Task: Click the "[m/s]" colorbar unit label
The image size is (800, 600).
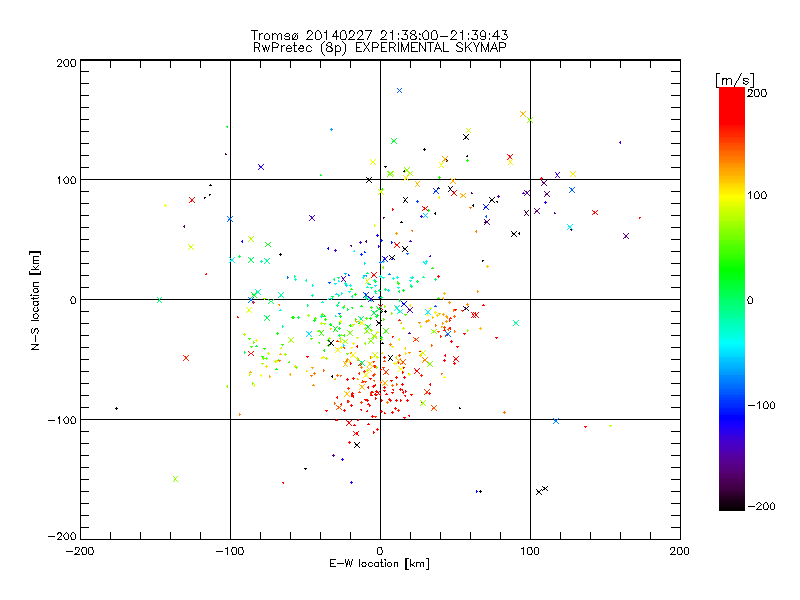Action: [735, 80]
